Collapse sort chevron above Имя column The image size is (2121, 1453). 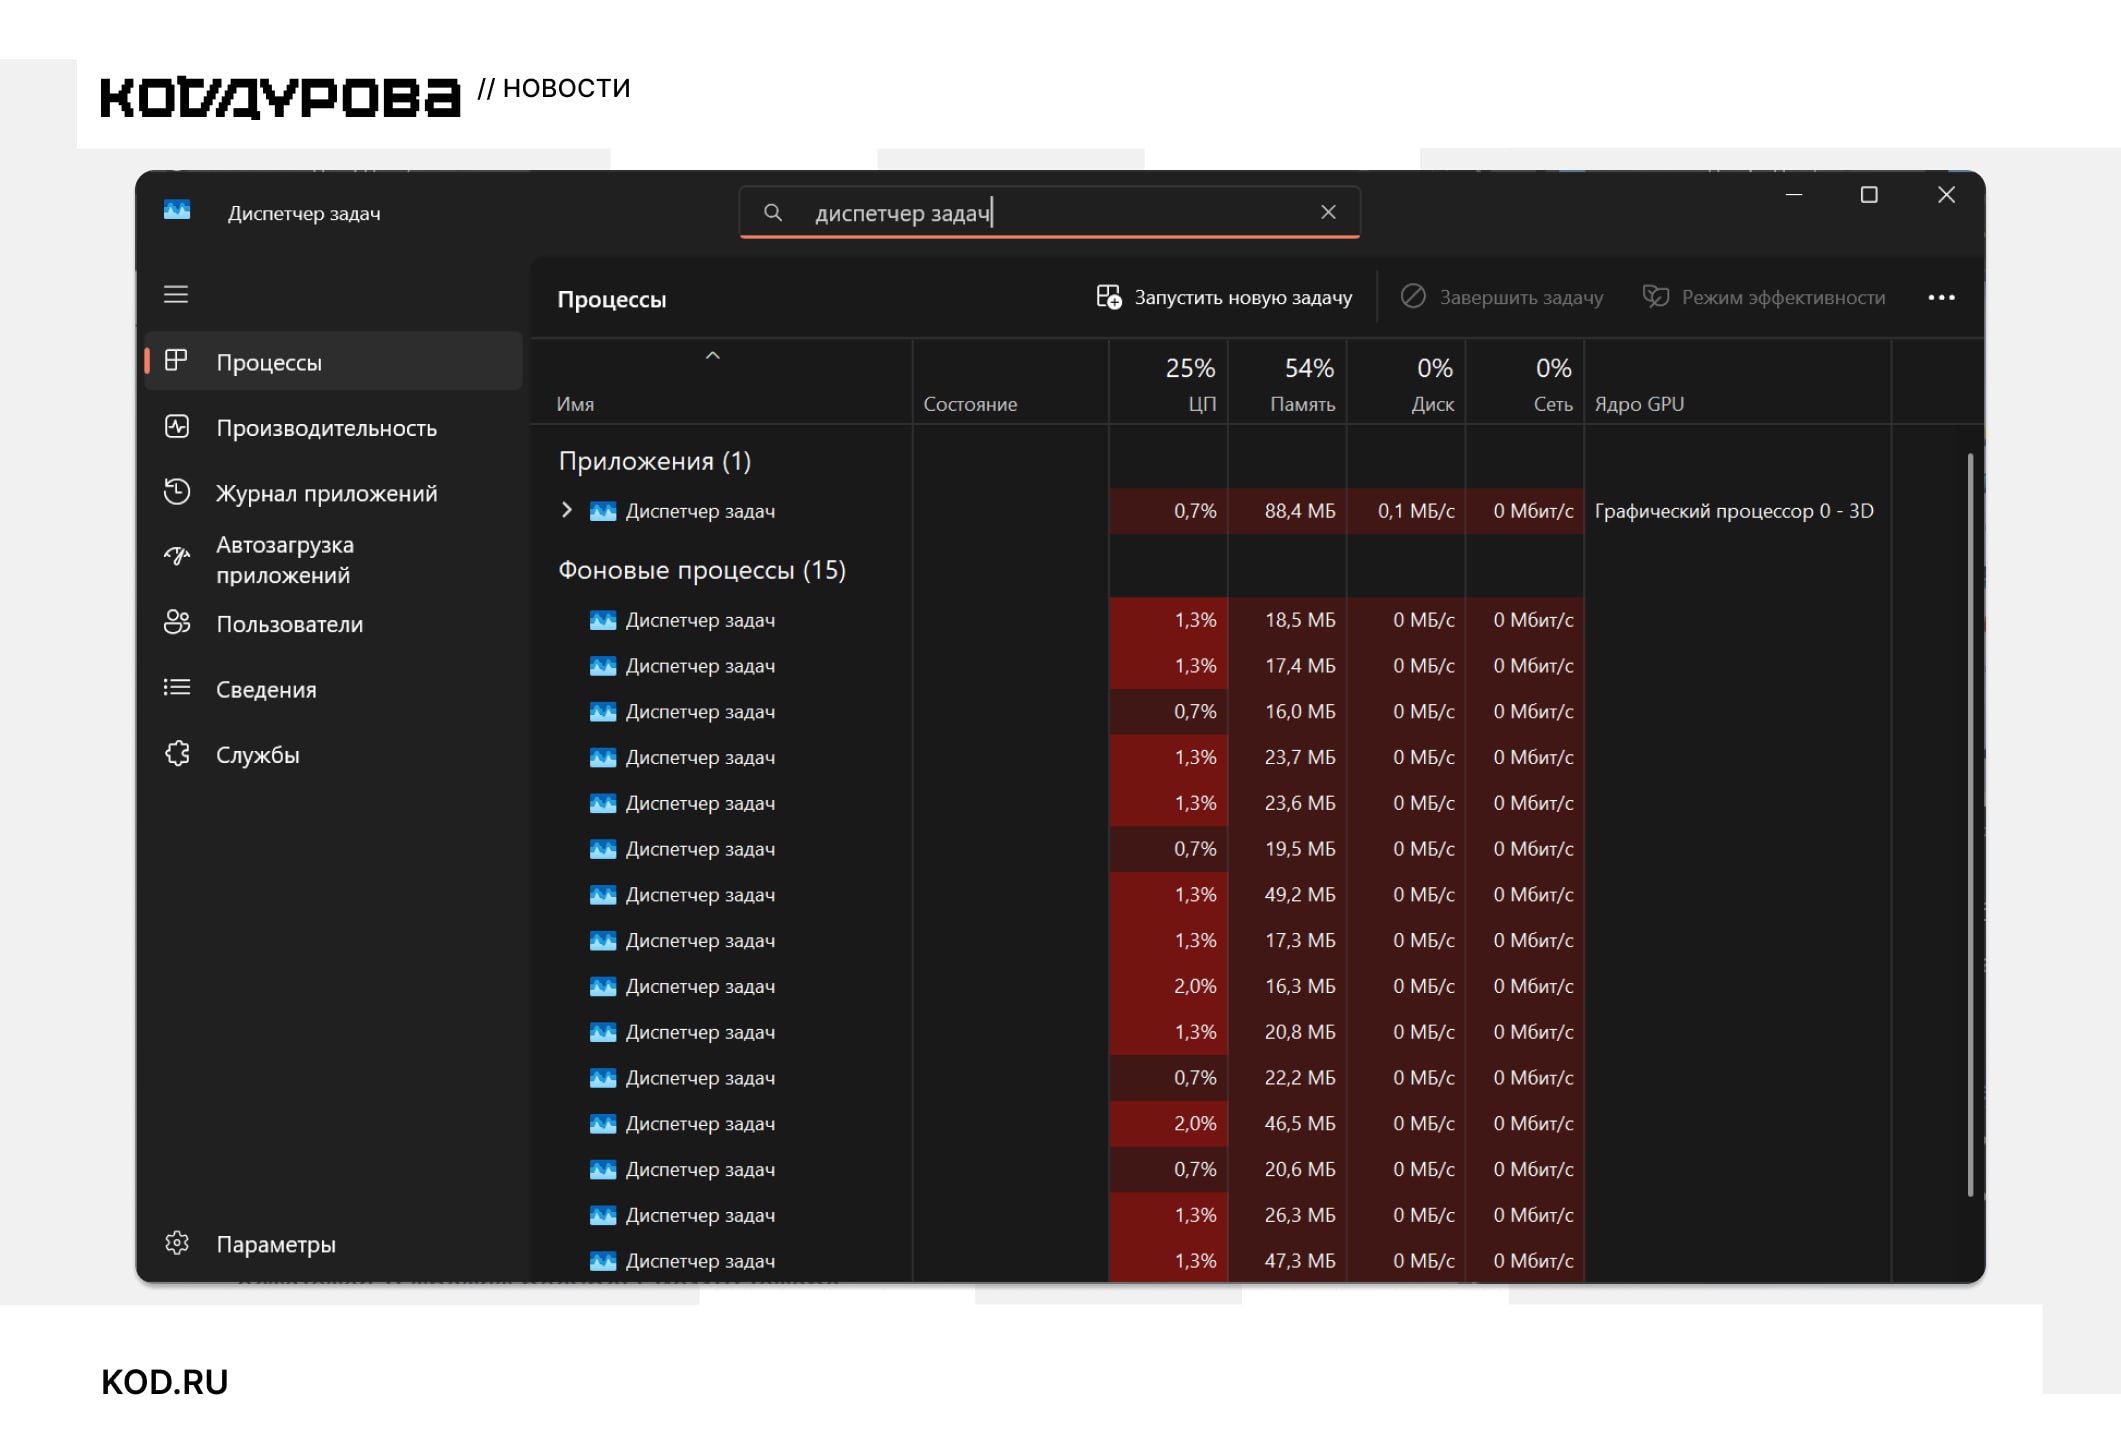[x=713, y=356]
